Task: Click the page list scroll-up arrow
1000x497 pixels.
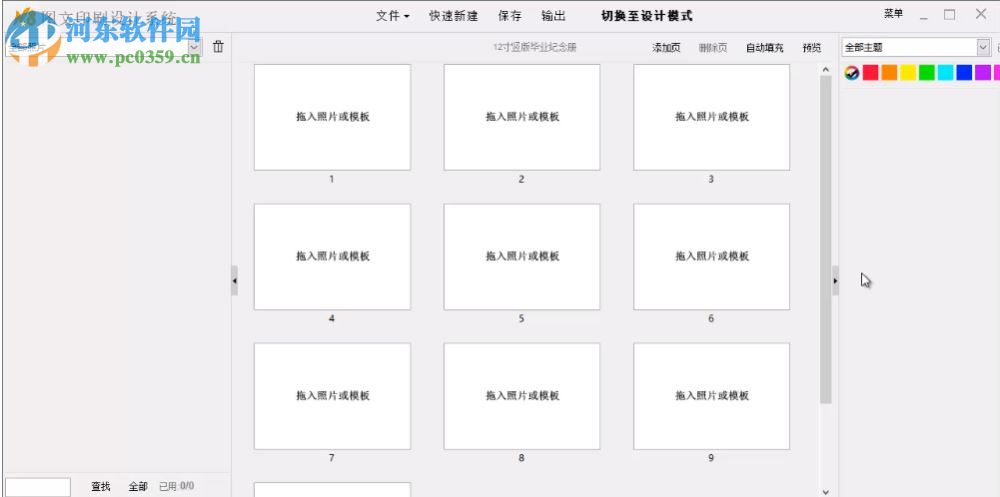Action: [826, 69]
